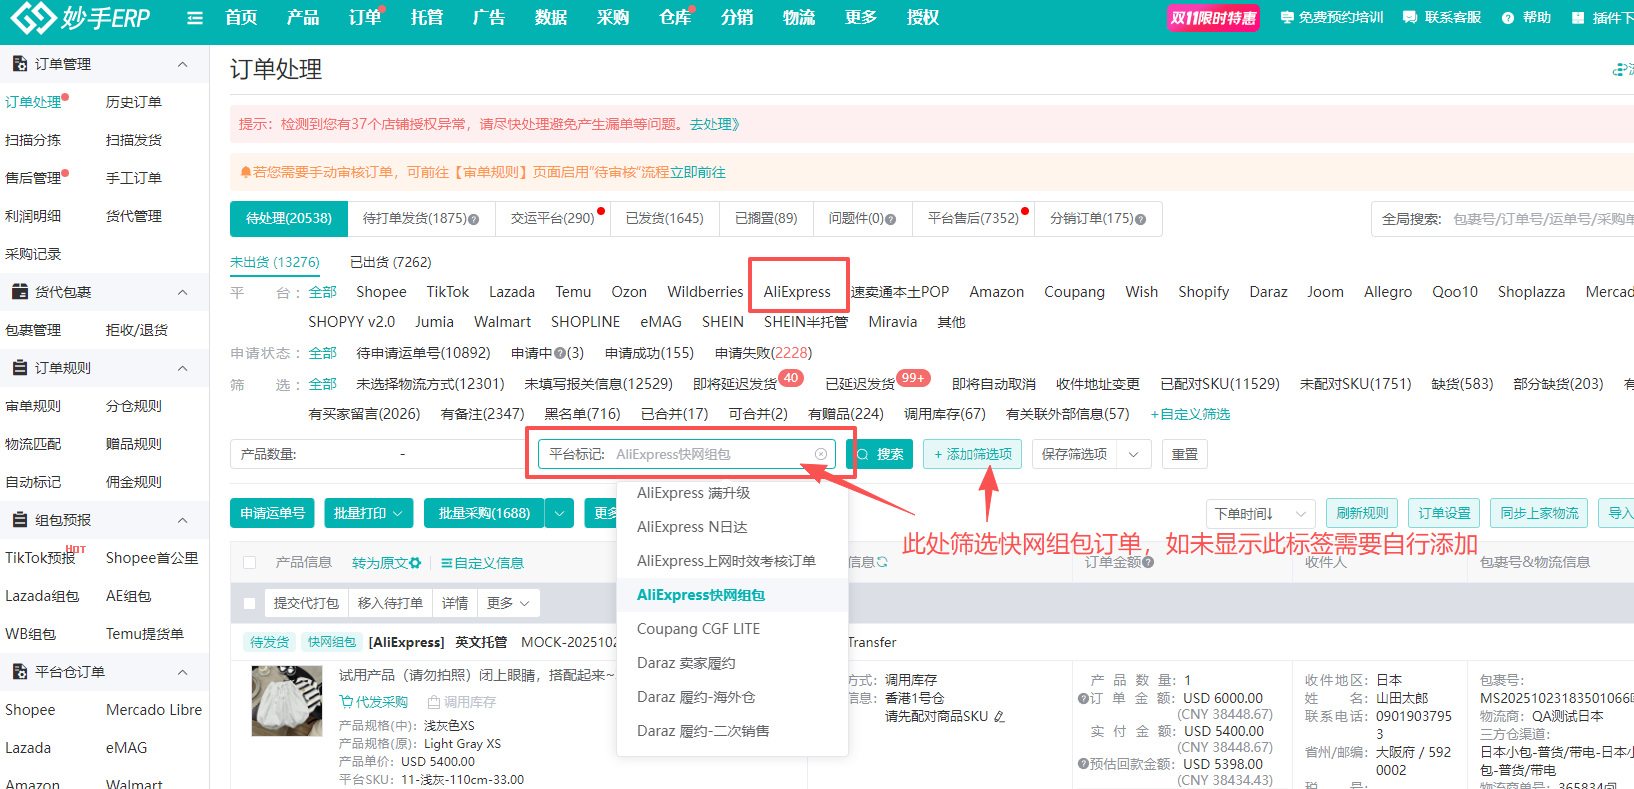Viewport: 1634px width, 789px height.
Task: Click the 去处理 link in the warning
Action: [x=714, y=124]
